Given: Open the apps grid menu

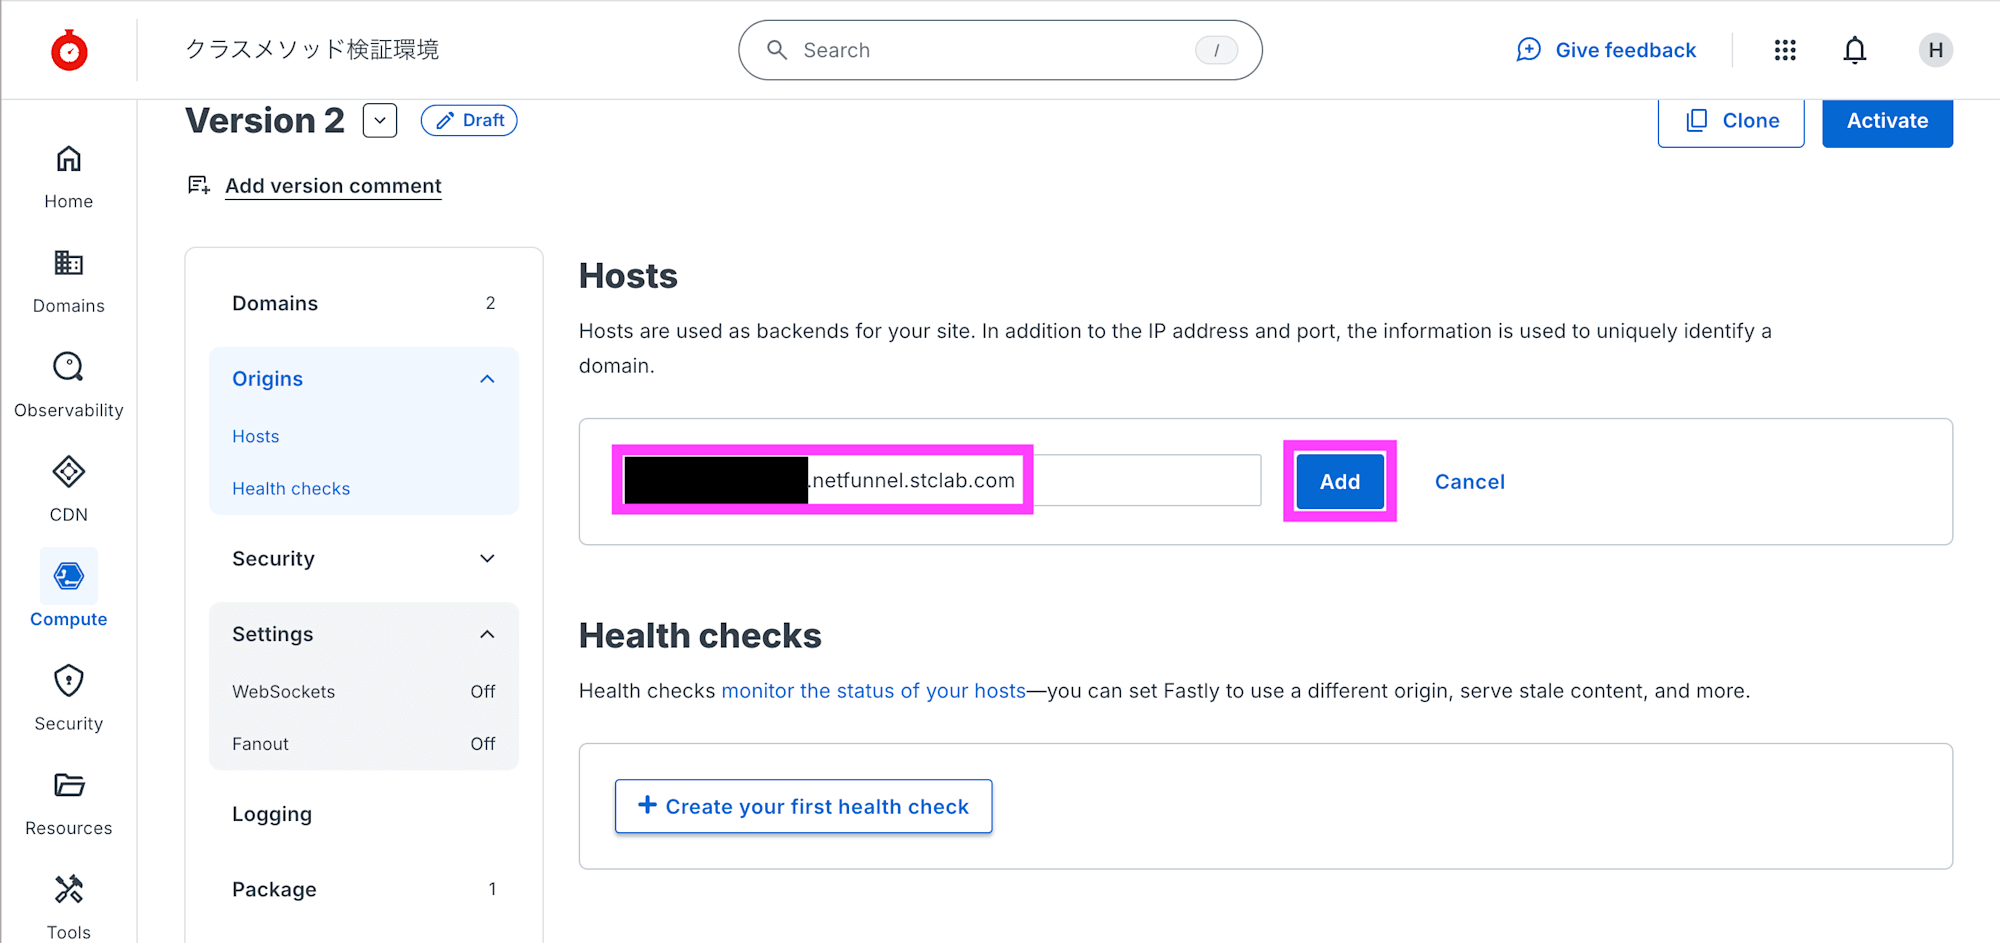Looking at the screenshot, I should click(1785, 50).
